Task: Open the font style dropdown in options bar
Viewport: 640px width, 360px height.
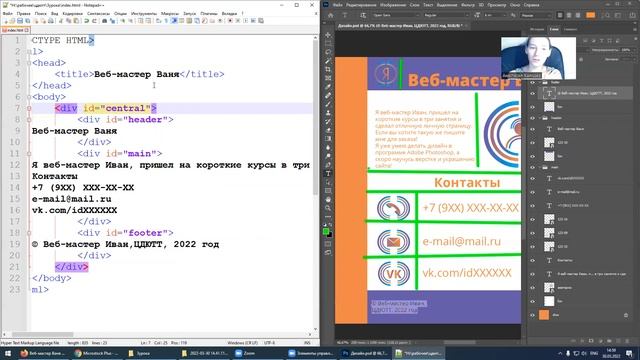Action: [446, 15]
